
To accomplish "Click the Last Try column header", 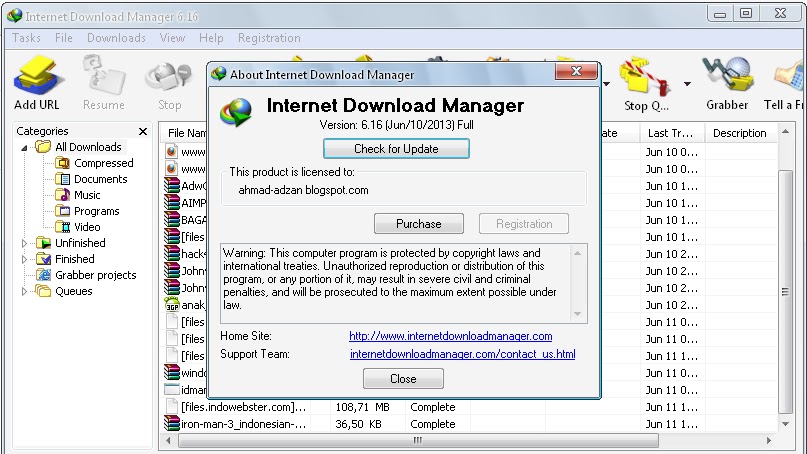I will [672, 133].
